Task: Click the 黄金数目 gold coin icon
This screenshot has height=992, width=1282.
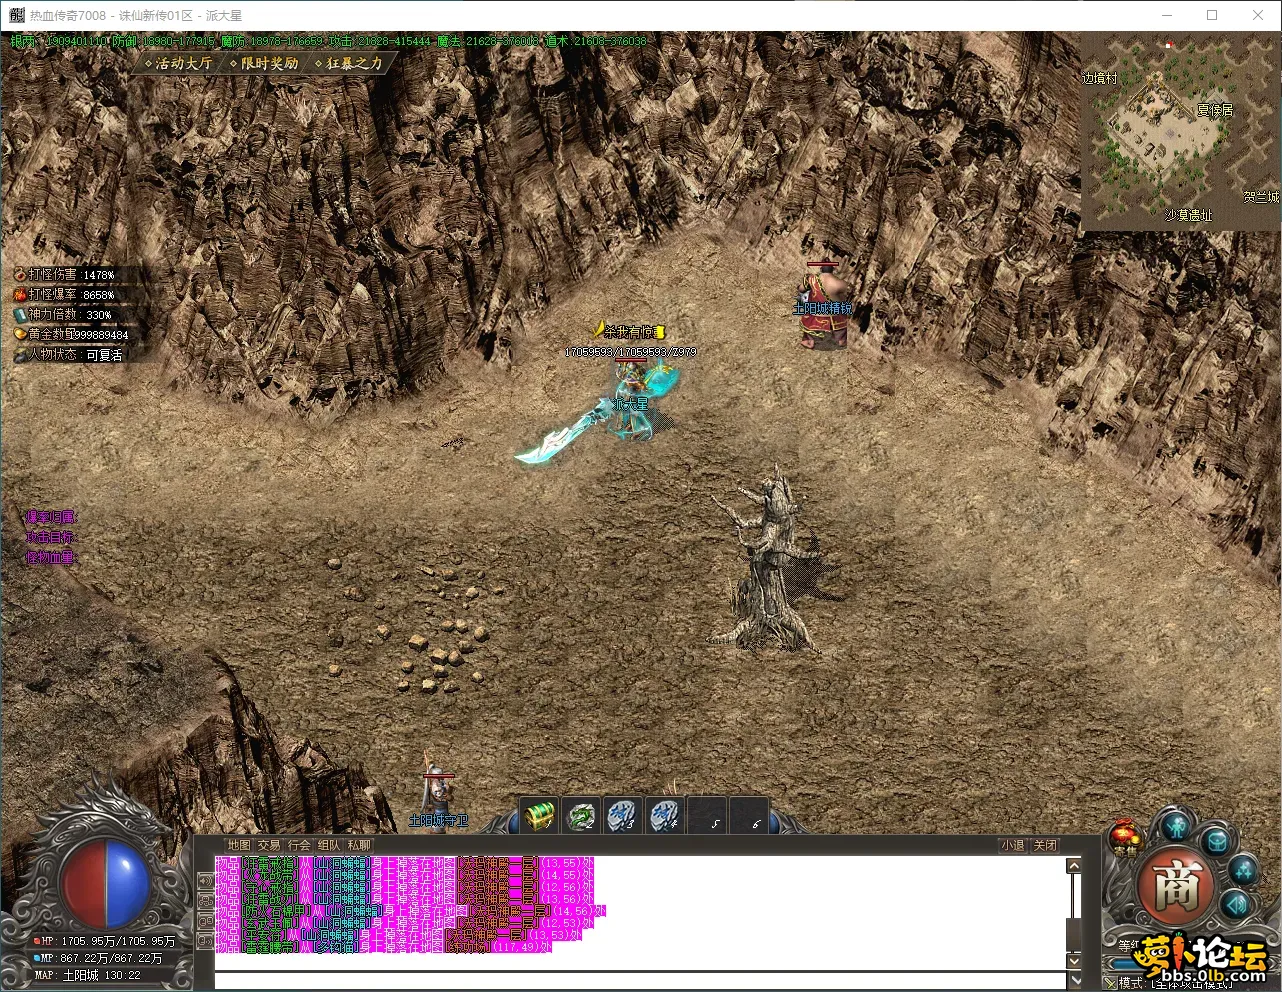Action: pyautogui.click(x=20, y=334)
